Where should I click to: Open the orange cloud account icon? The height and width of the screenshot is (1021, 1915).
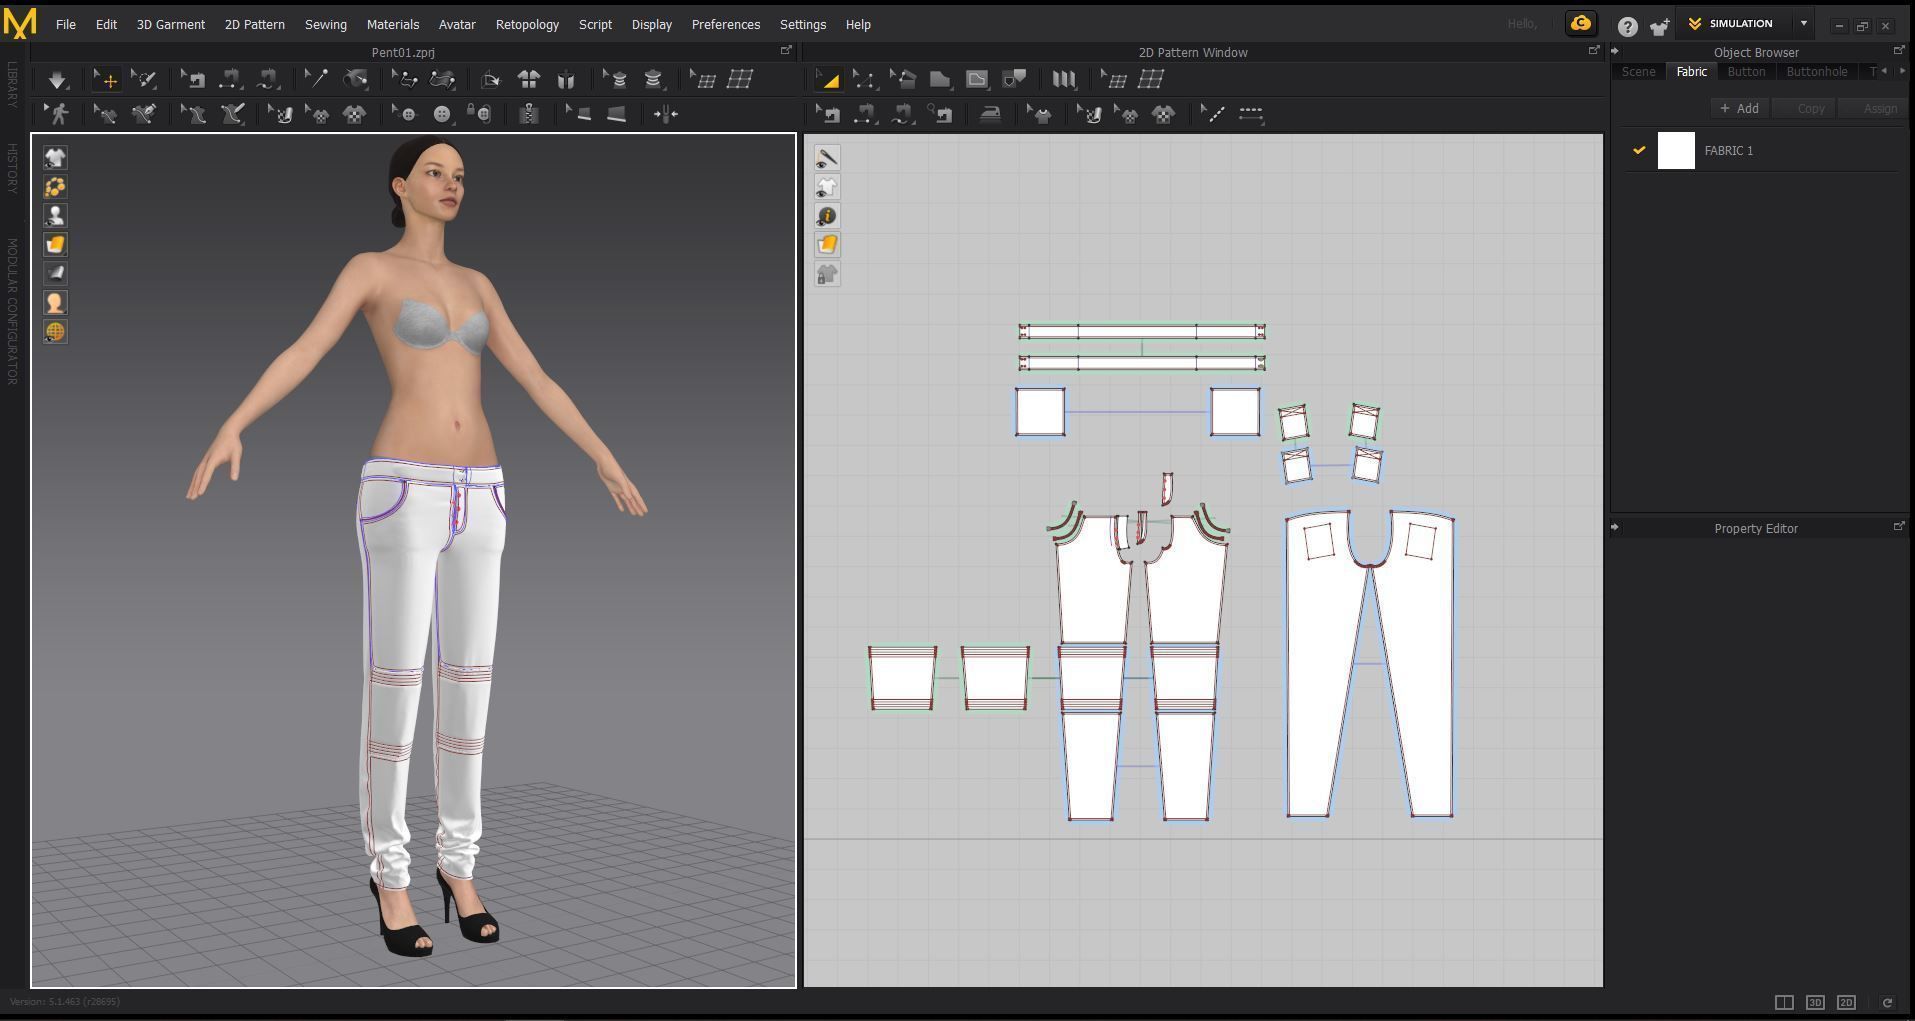coord(1581,24)
